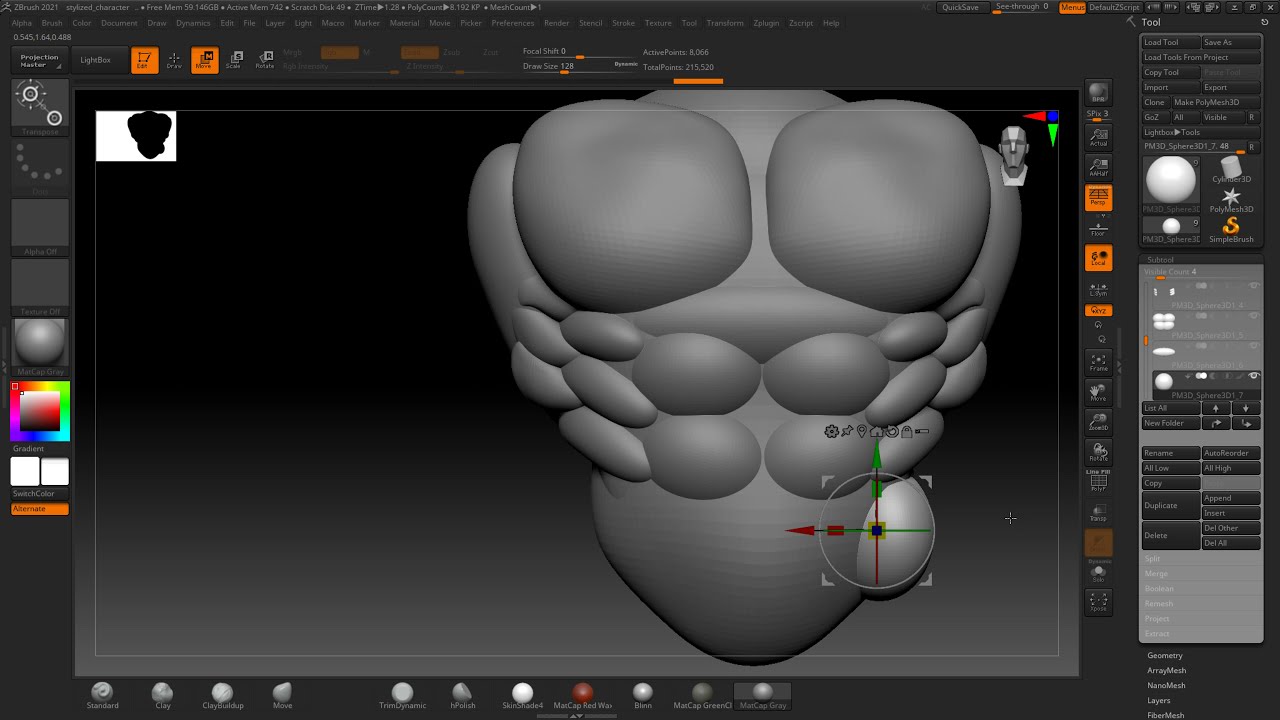The image size is (1280, 720).
Task: Click the AAHalf zoom icon
Action: tap(1098, 167)
